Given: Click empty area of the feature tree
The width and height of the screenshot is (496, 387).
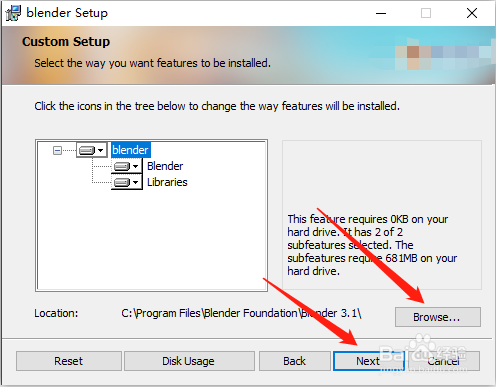Looking at the screenshot, I should coord(152,240).
